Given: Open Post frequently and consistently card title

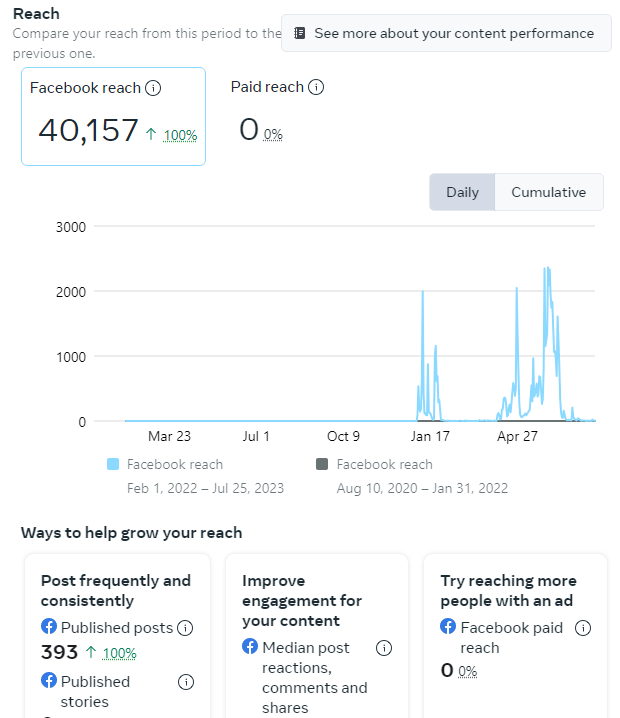Looking at the screenshot, I should tap(115, 591).
